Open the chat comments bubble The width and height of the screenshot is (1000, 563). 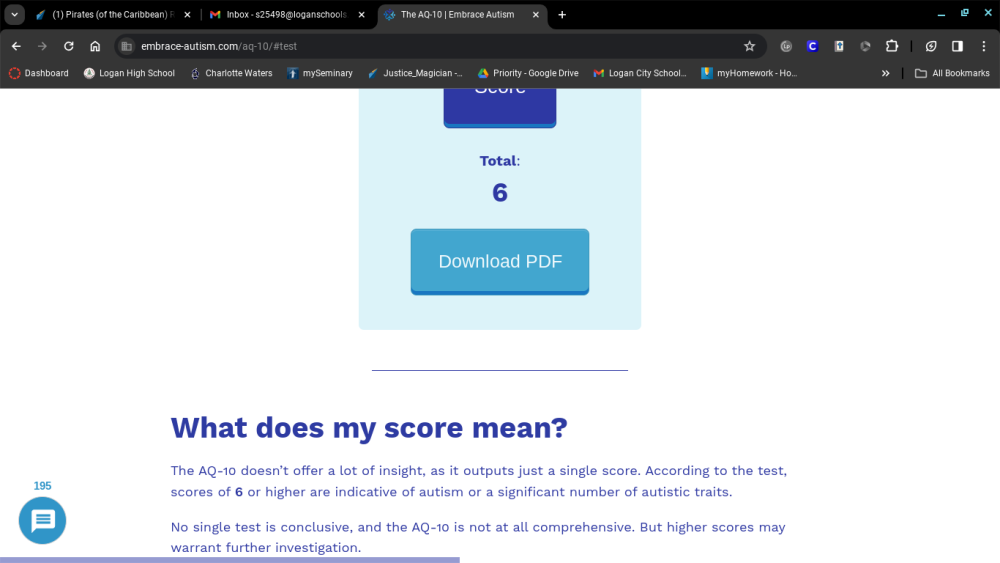tap(43, 520)
